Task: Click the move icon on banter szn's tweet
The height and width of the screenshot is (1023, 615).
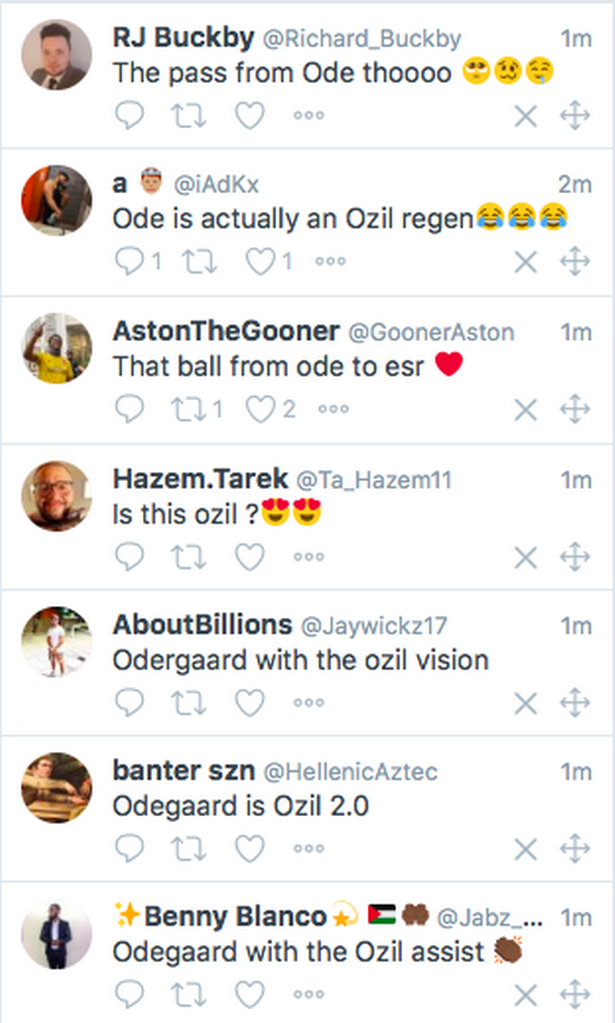Action: point(574,849)
